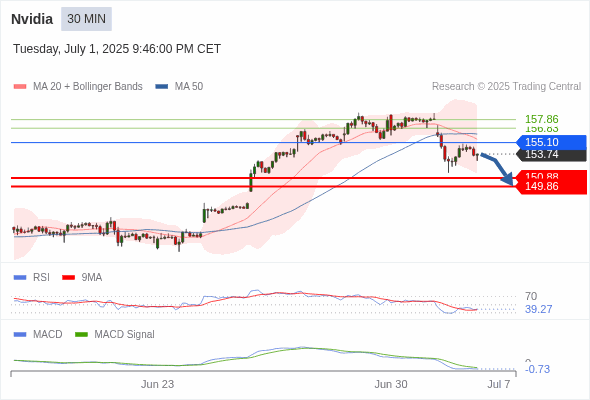
Task: Click the pink MA 20 legend swatch
Action: pyautogui.click(x=20, y=87)
